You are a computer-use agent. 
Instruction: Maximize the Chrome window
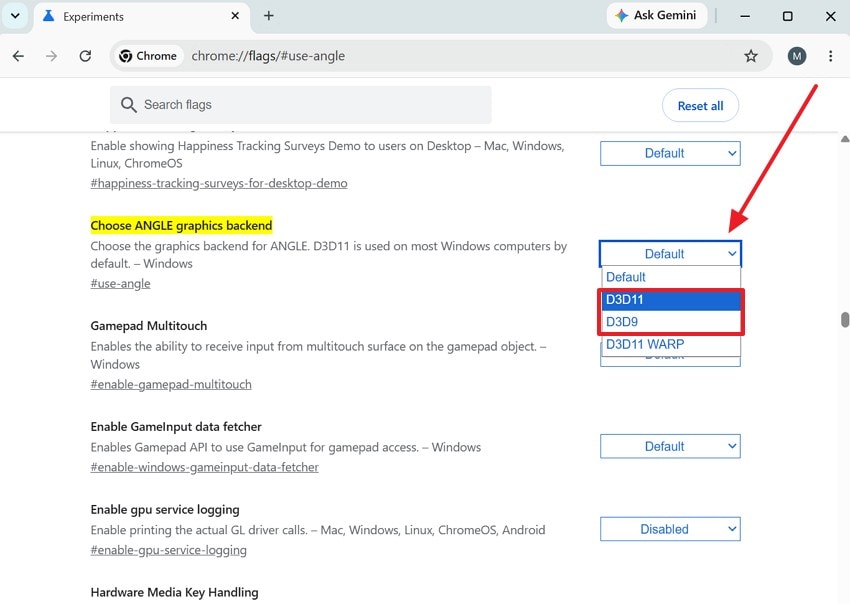[788, 16]
